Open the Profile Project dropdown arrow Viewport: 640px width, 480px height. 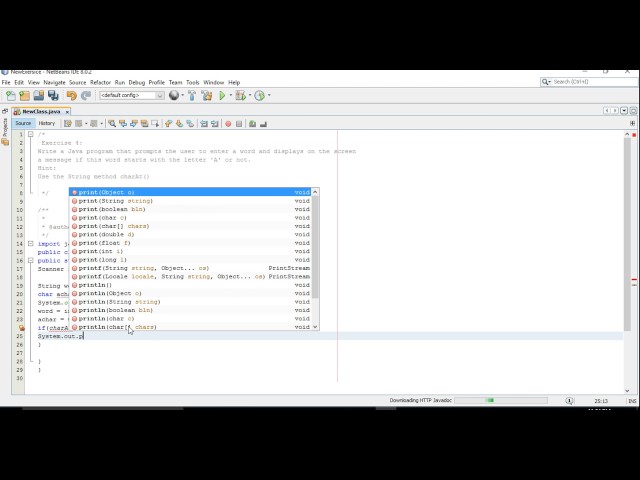269,96
